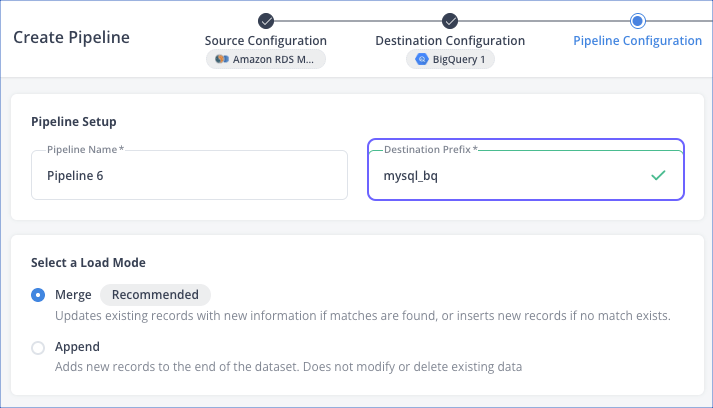The height and width of the screenshot is (408, 713).
Task: Click the Recommended badge beside Merge
Action: [x=155, y=295]
